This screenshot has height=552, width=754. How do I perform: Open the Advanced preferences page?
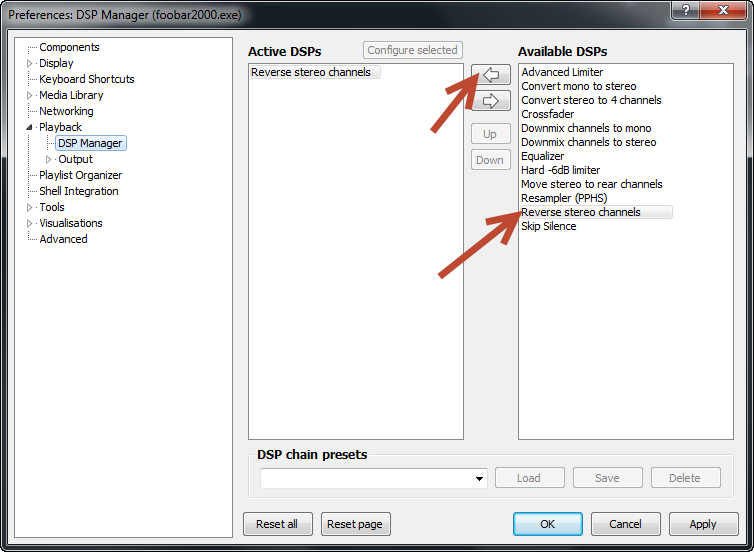[x=63, y=239]
